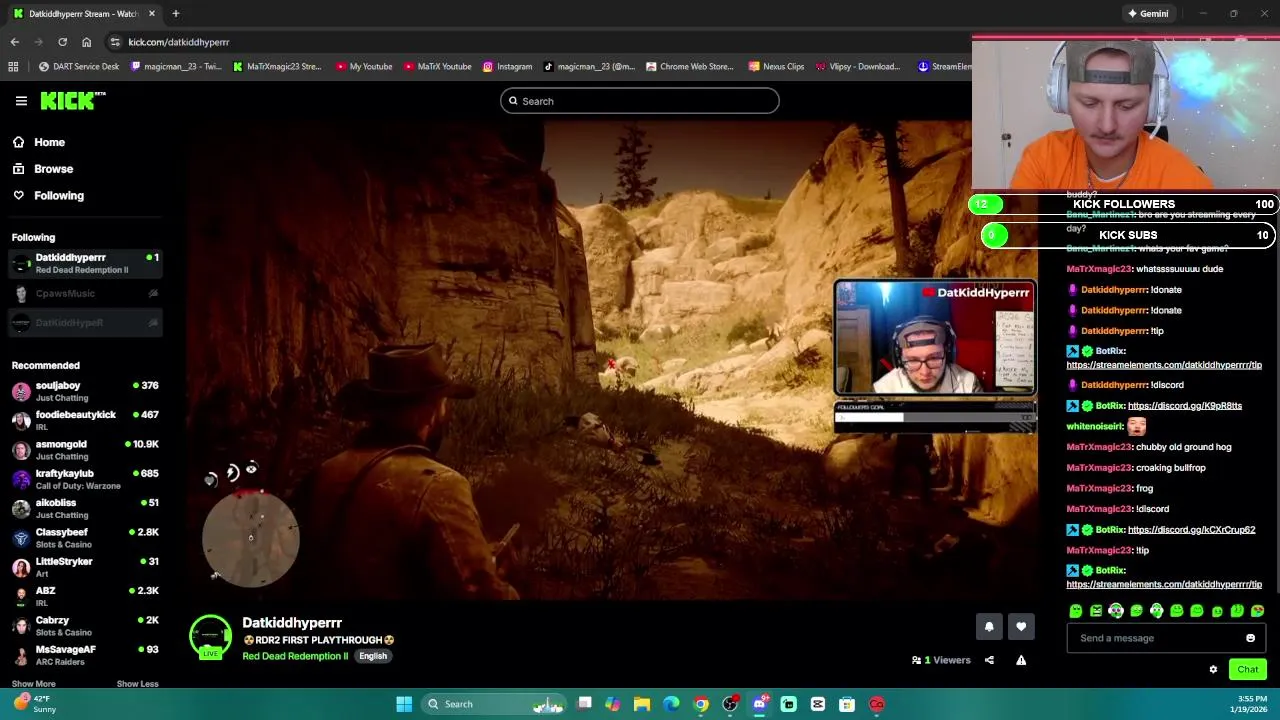The image size is (1280, 720).
Task: Open OBS Studio from the taskbar
Action: (730, 704)
